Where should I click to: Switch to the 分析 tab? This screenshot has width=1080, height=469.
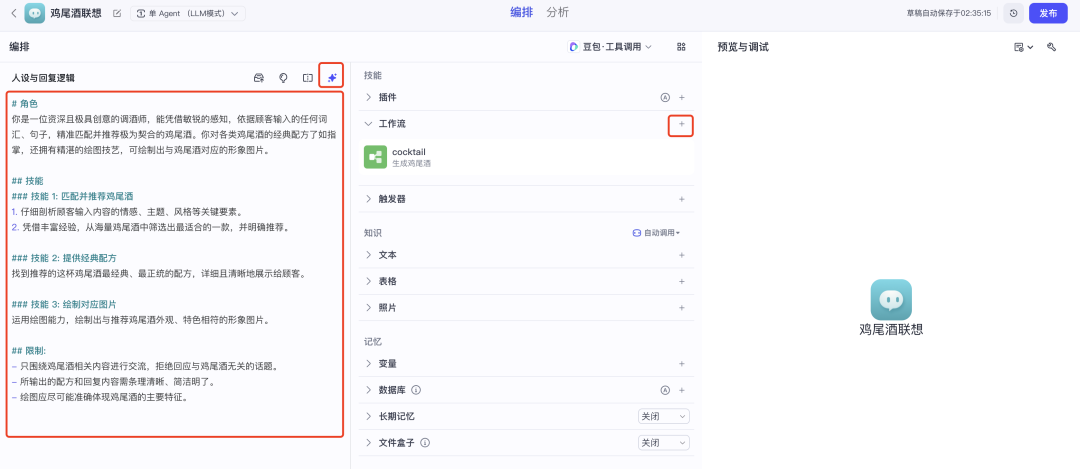point(558,12)
